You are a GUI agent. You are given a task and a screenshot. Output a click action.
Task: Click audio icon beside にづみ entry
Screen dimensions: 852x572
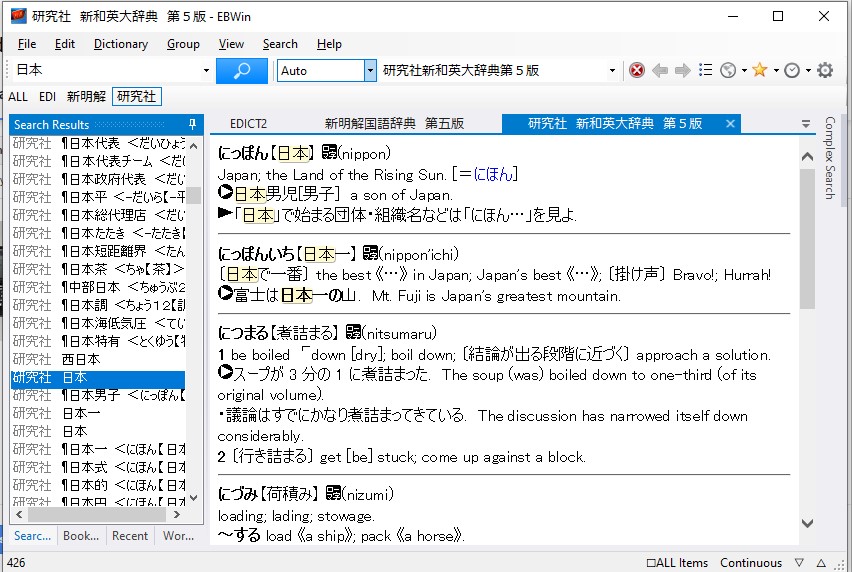[x=334, y=493]
